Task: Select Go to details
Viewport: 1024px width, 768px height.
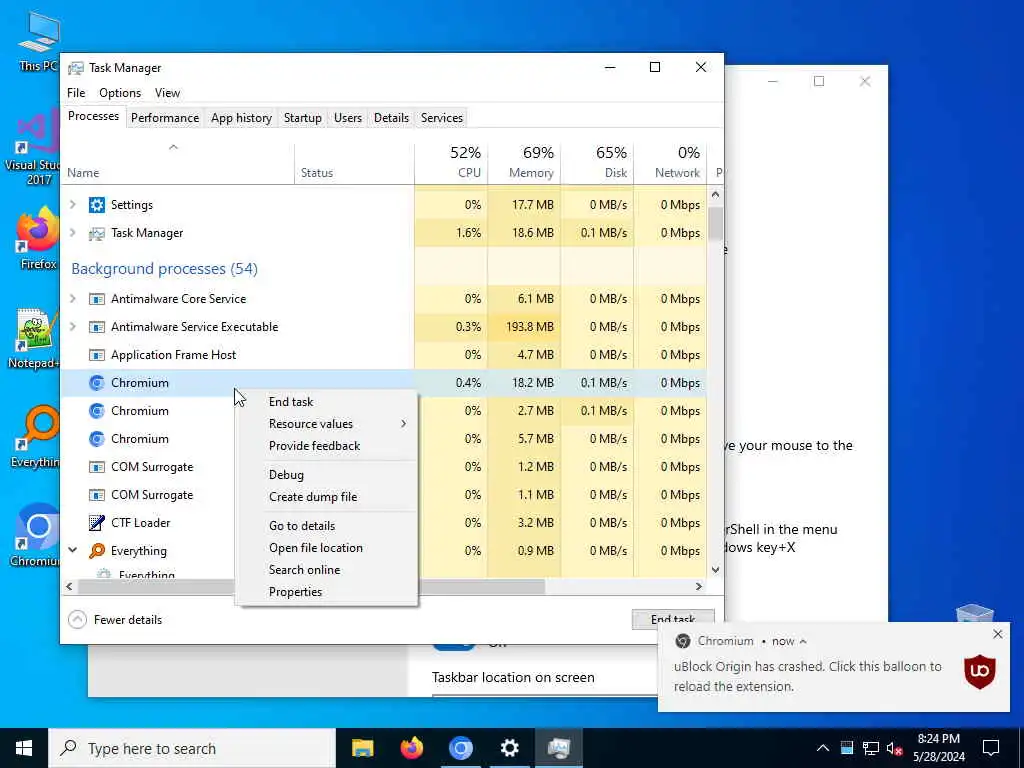Action: point(326,526)
